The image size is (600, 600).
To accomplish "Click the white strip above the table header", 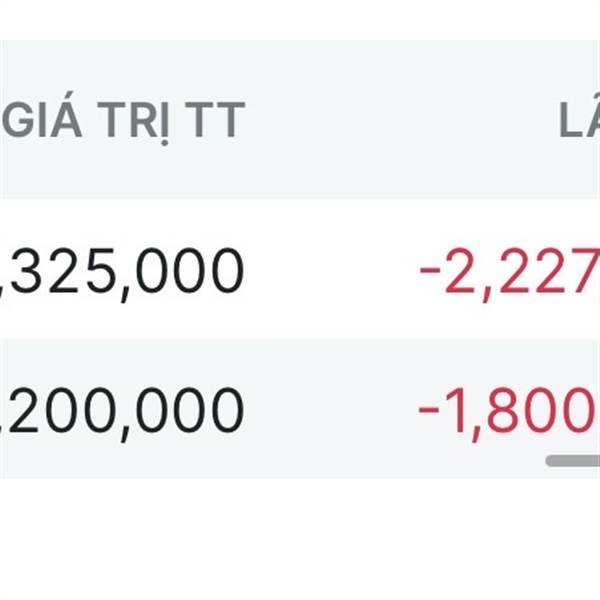I will pyautogui.click(x=300, y=20).
